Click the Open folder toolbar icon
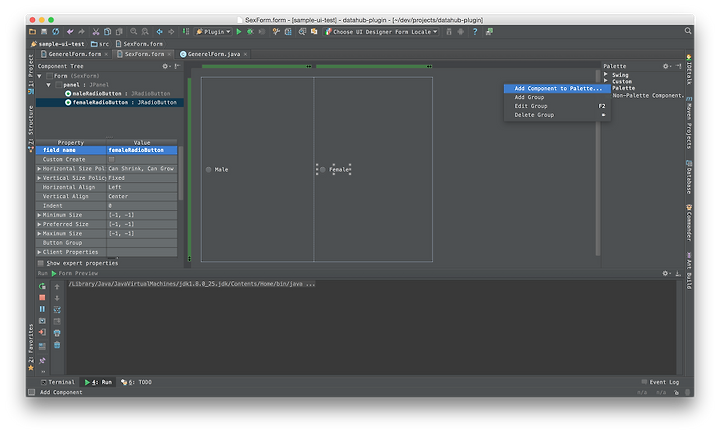 point(32,32)
